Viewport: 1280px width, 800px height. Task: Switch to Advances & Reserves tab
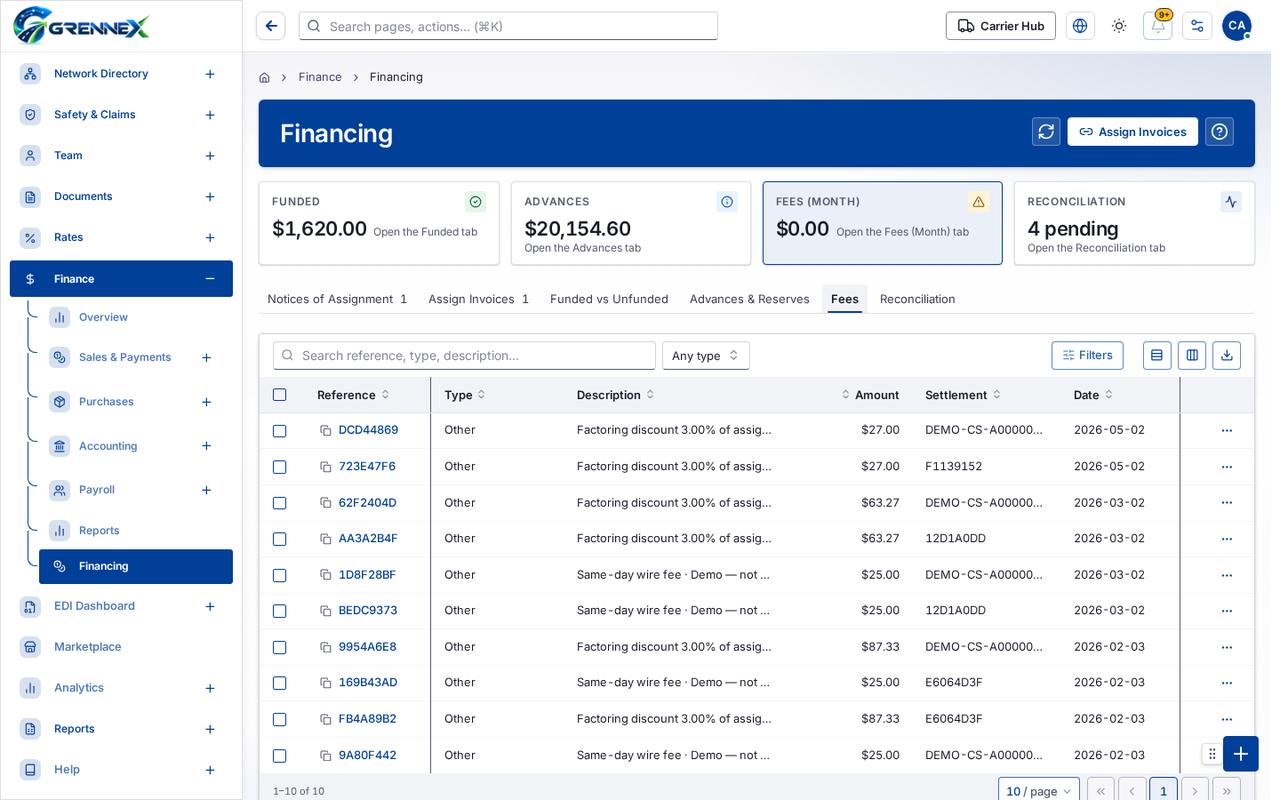[749, 299]
